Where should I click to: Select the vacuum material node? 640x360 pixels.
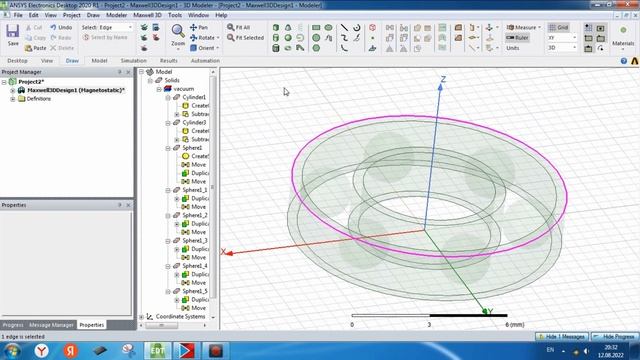(x=183, y=89)
